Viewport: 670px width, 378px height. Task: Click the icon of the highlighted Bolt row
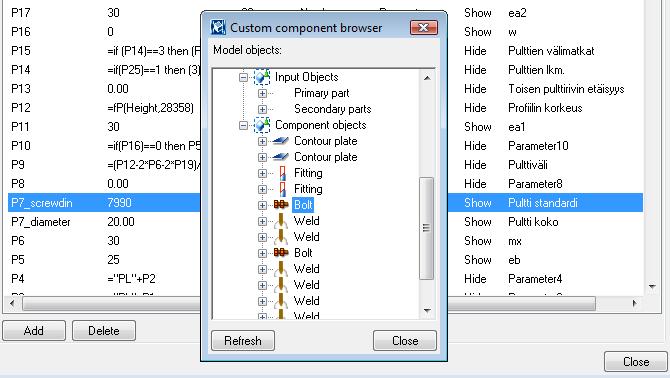[281, 205]
